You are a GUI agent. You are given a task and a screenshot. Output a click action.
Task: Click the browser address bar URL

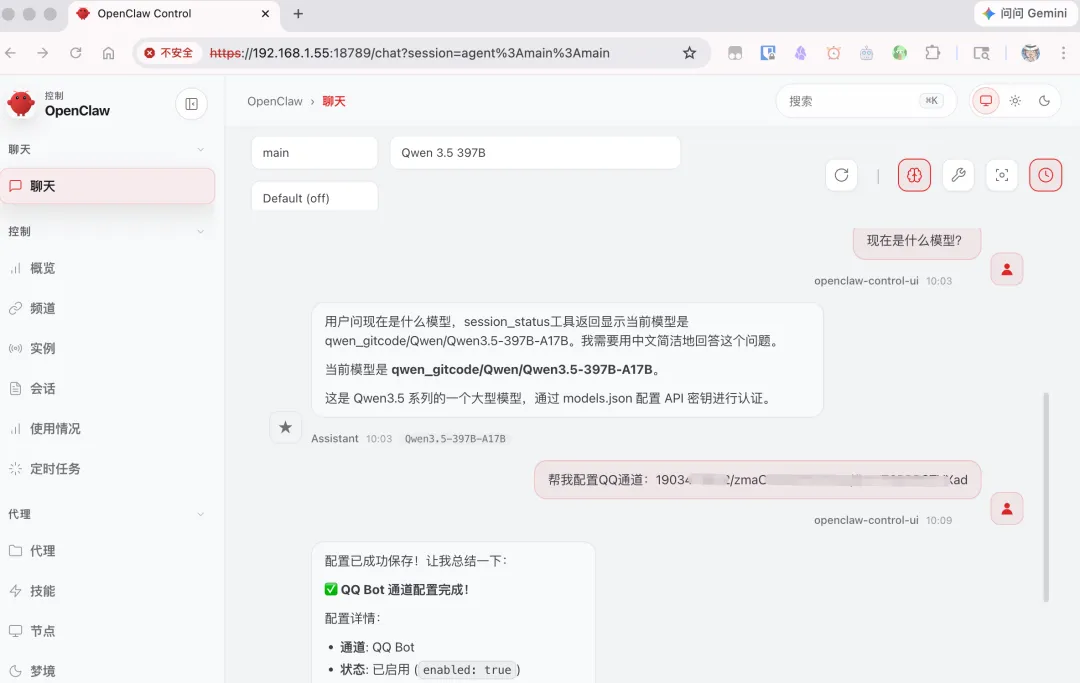(410, 53)
